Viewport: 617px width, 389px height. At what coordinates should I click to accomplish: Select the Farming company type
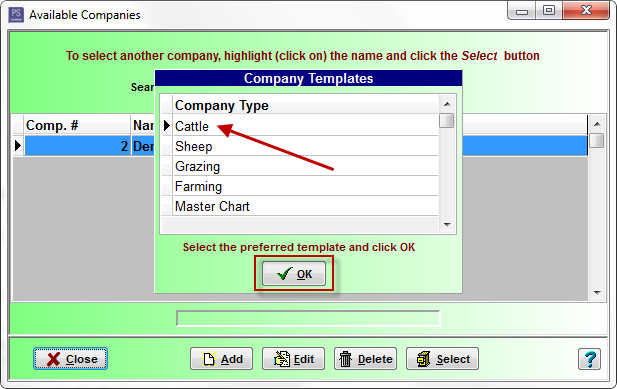(305, 186)
